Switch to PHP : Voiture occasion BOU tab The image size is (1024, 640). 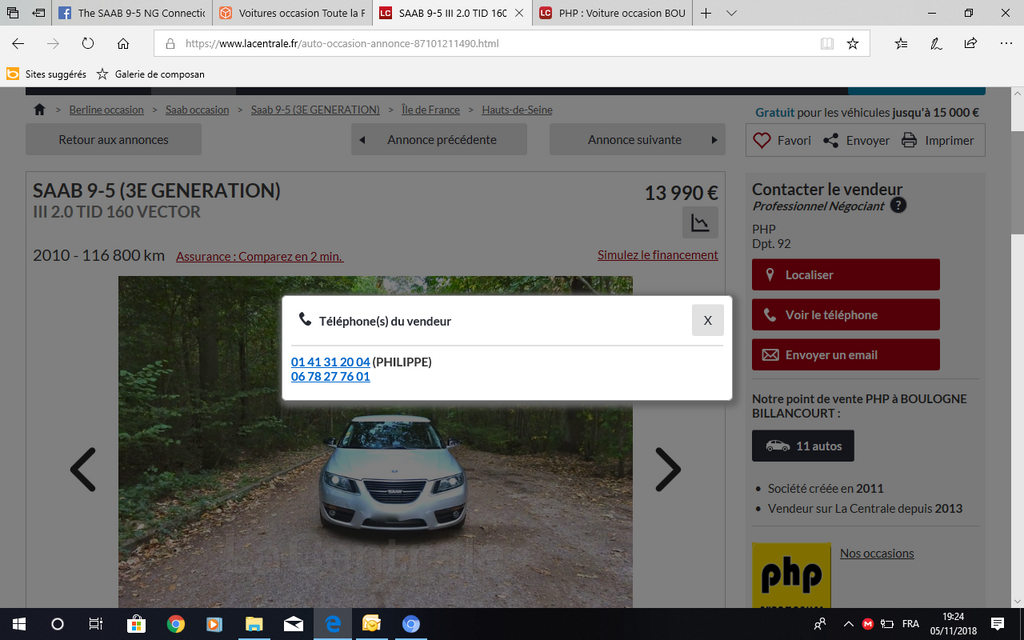click(x=612, y=13)
